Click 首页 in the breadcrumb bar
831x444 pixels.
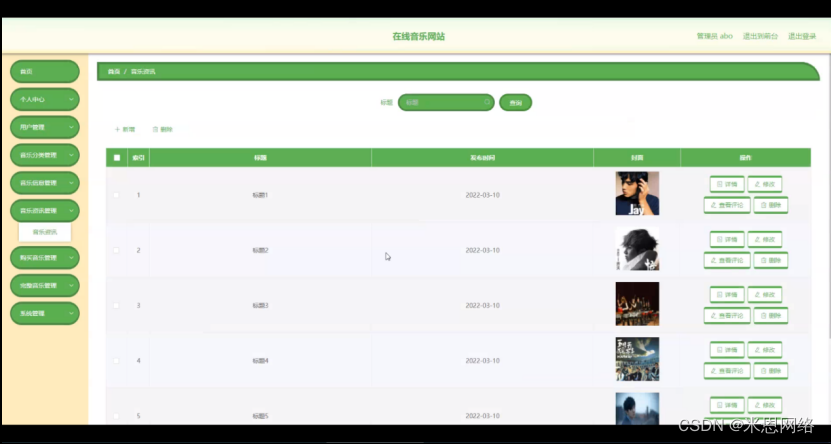(113, 72)
